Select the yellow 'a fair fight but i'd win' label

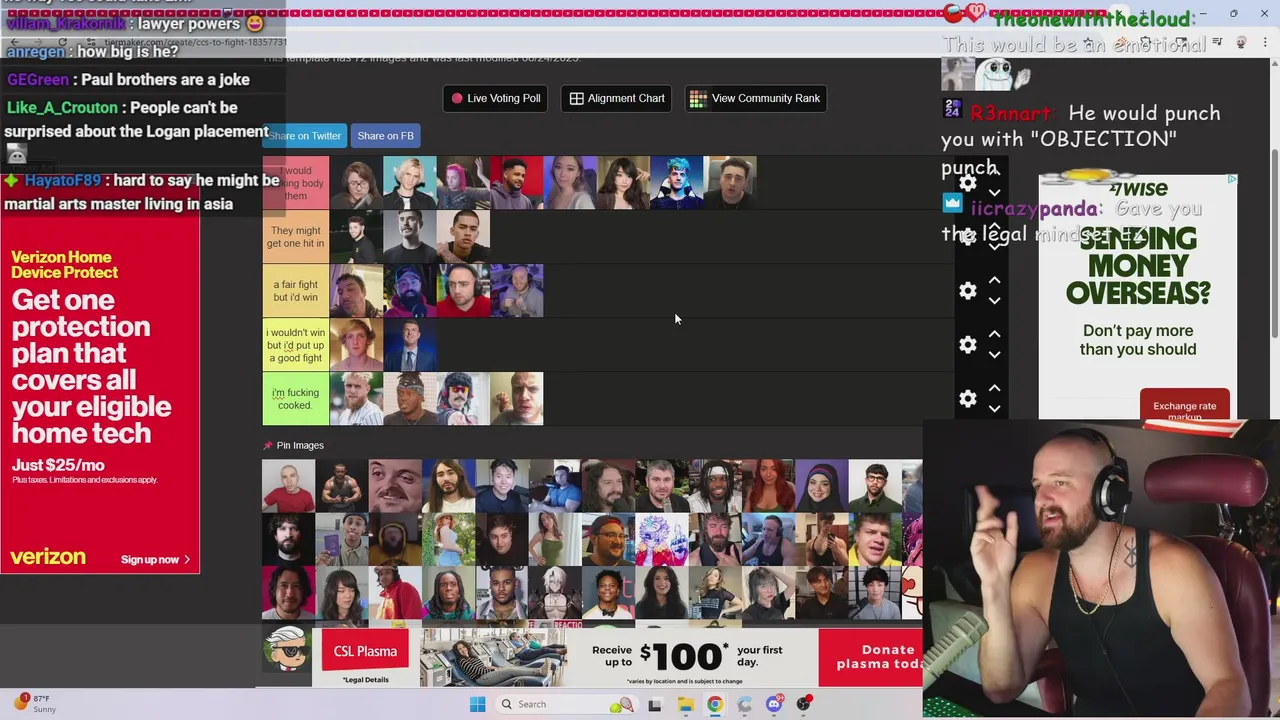295,291
